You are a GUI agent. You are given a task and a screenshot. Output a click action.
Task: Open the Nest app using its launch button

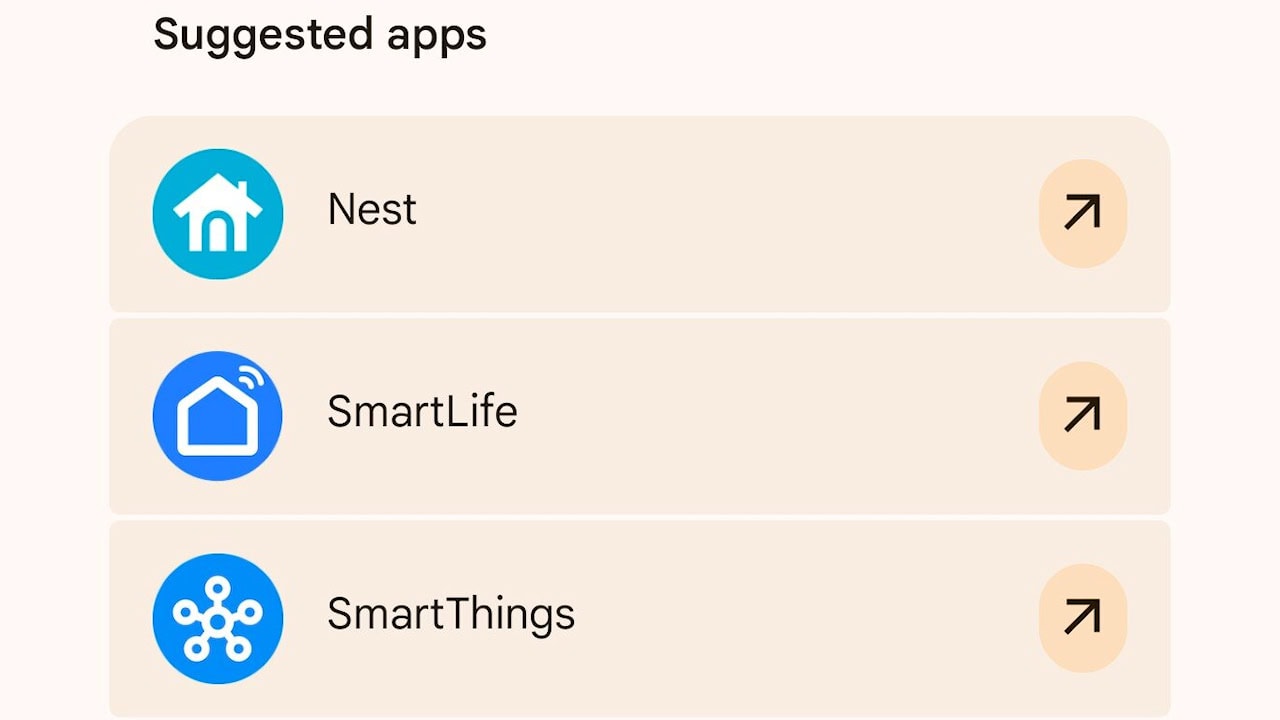tap(1083, 213)
